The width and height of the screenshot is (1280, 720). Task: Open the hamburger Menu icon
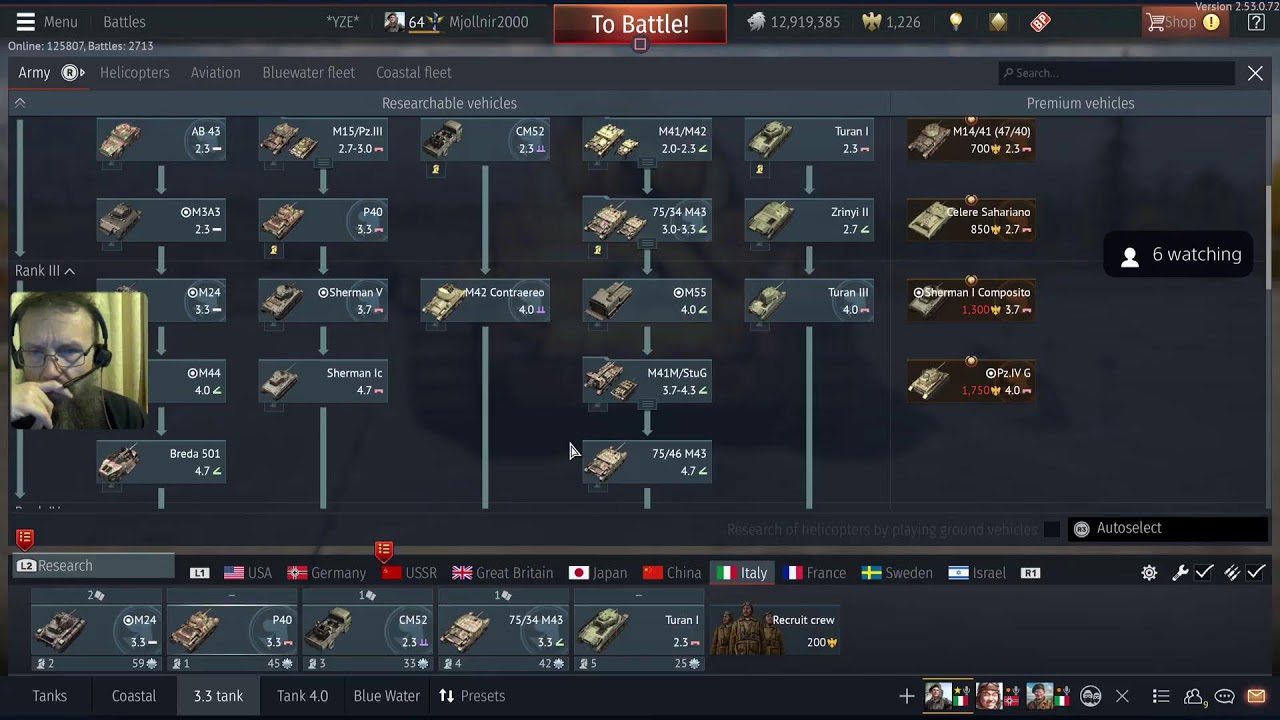(x=26, y=21)
